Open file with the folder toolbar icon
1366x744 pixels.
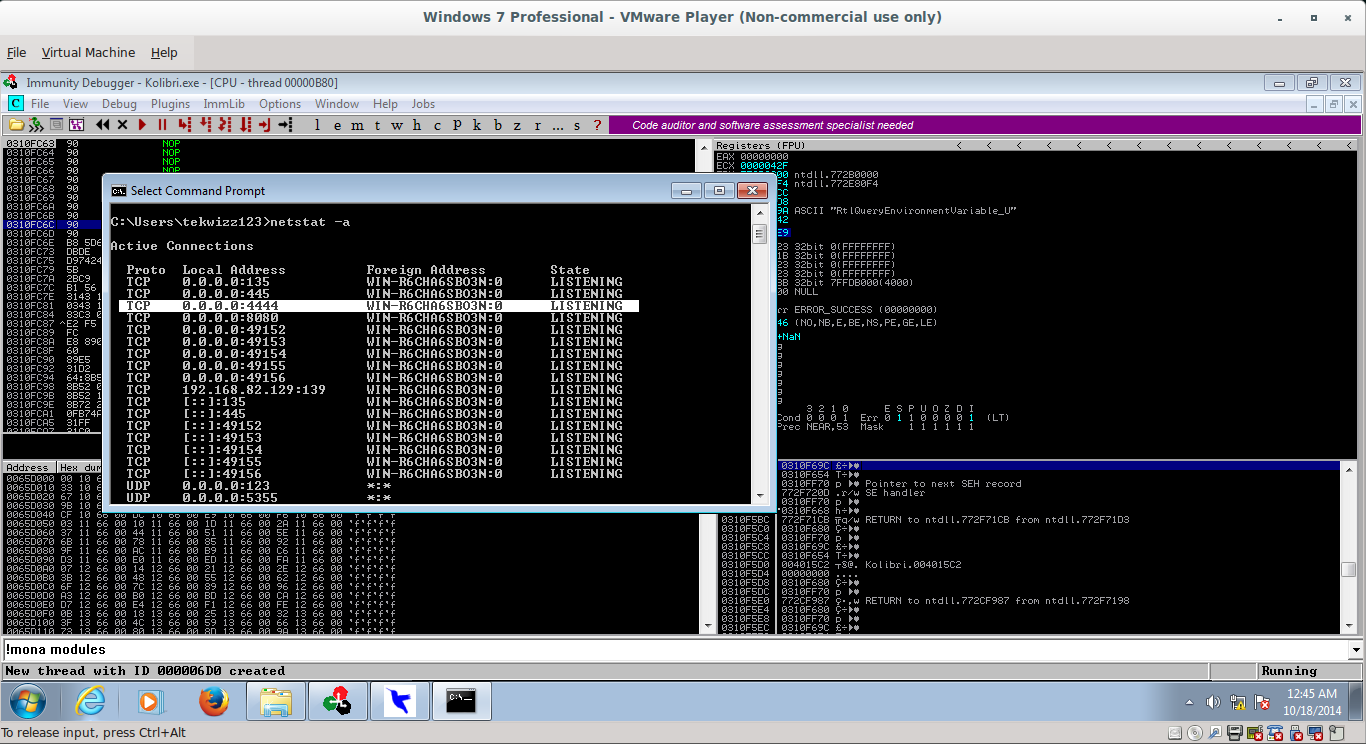point(16,125)
